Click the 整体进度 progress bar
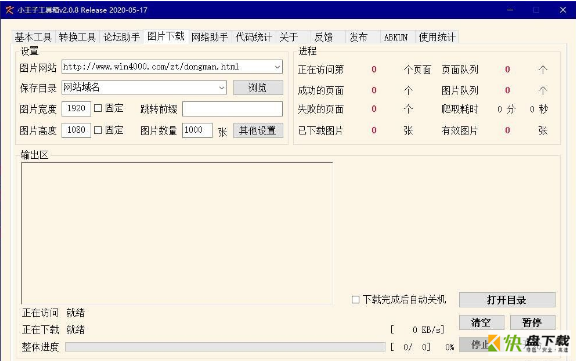This screenshot has height=361, width=576. pos(225,347)
